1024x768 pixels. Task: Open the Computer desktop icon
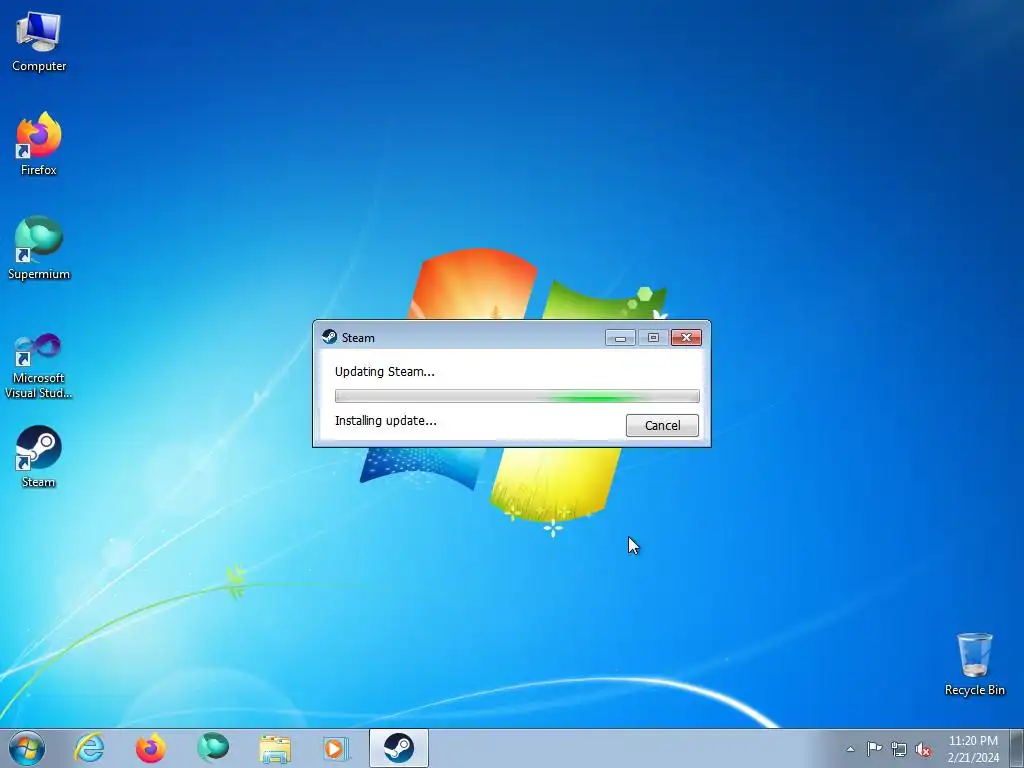(39, 40)
